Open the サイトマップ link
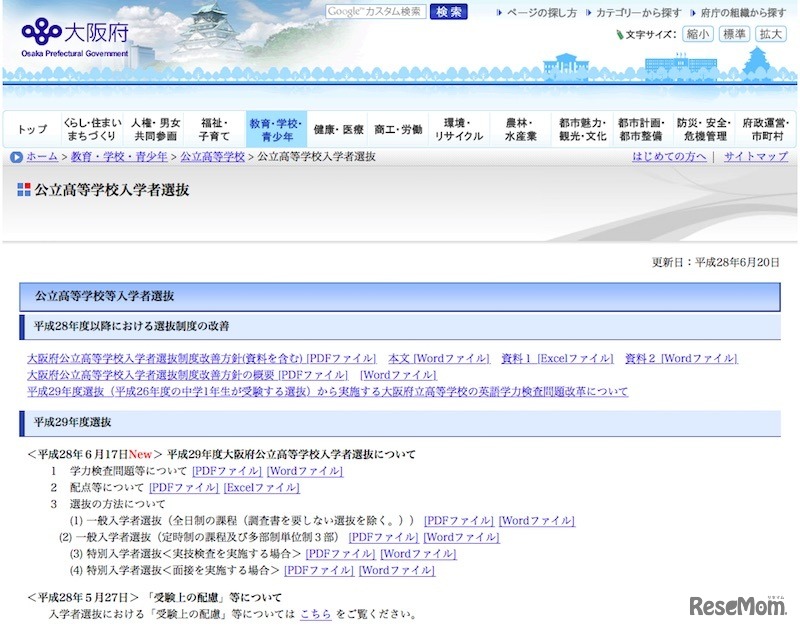This screenshot has height=629, width=800. [755, 157]
